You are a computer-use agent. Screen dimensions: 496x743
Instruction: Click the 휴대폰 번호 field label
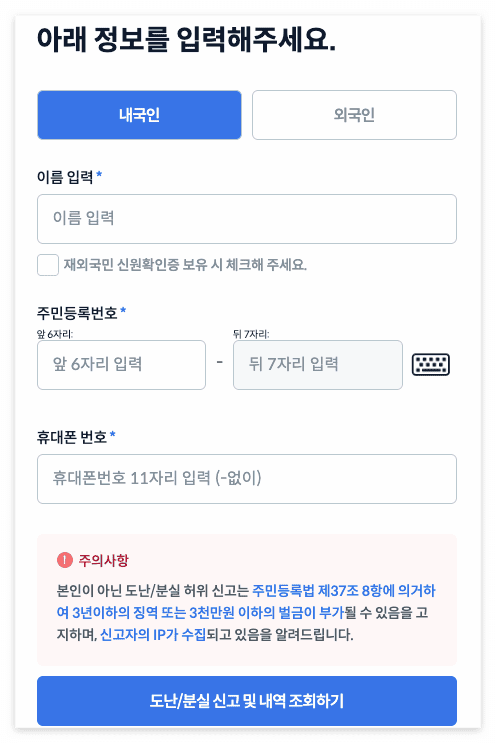coord(72,436)
